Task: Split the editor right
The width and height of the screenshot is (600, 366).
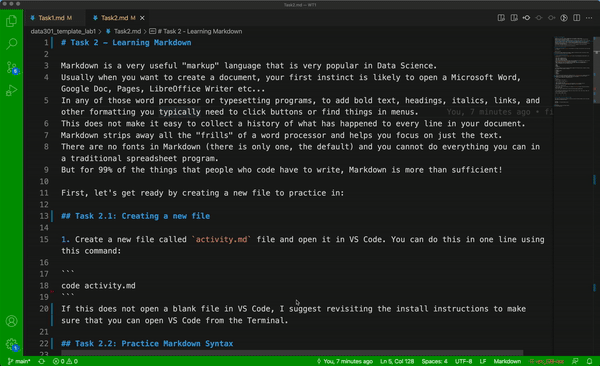Action: pos(576,18)
